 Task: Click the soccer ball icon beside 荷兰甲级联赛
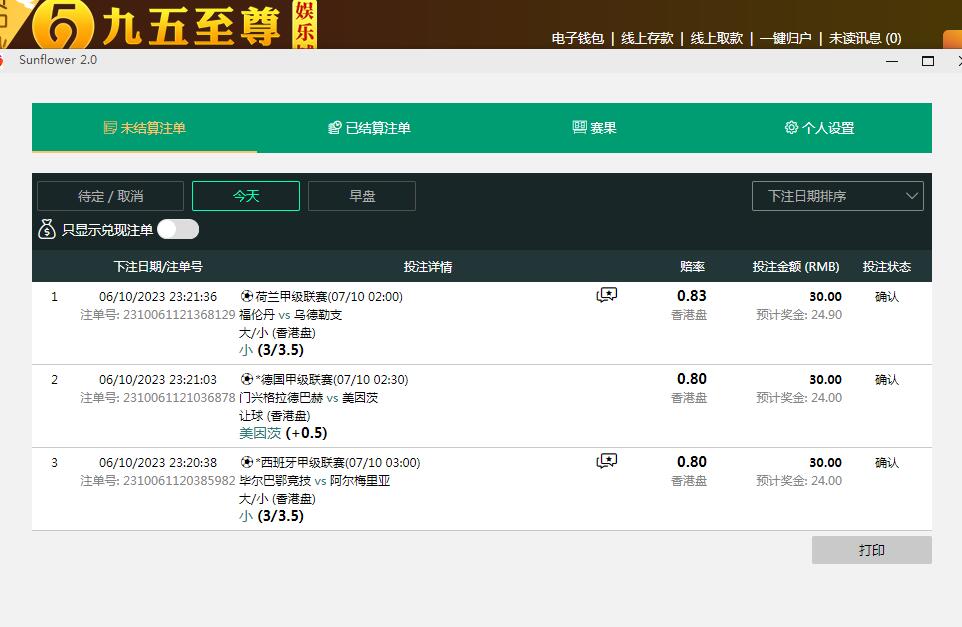point(247,296)
